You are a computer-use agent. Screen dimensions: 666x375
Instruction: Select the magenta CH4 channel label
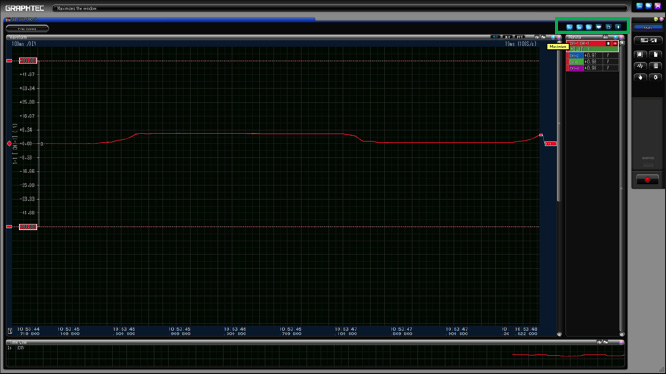[x=576, y=68]
